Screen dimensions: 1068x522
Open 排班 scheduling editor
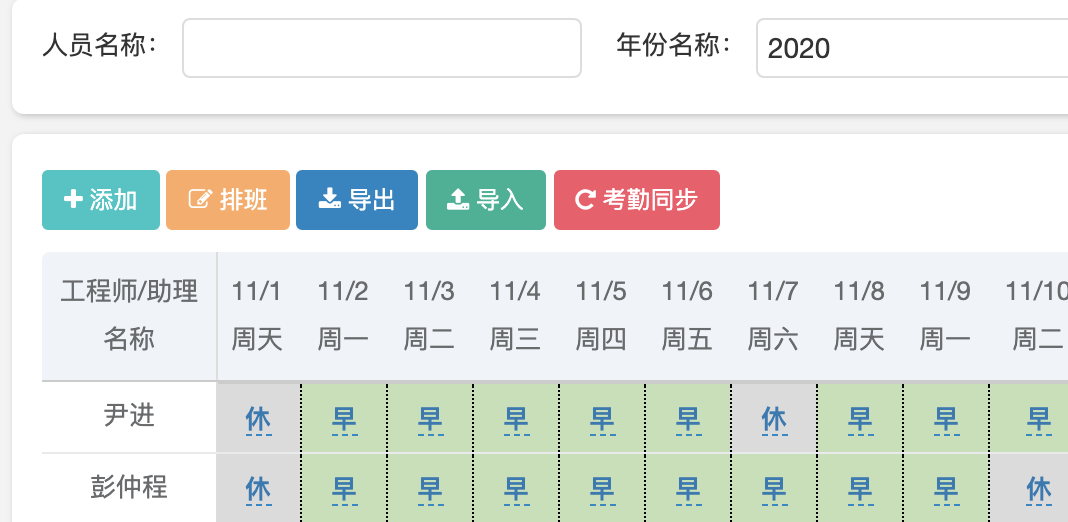point(228,200)
